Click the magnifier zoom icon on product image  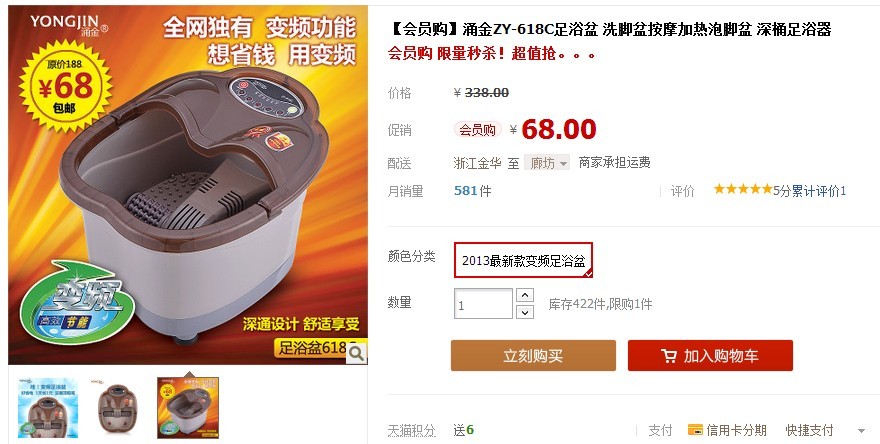(356, 354)
